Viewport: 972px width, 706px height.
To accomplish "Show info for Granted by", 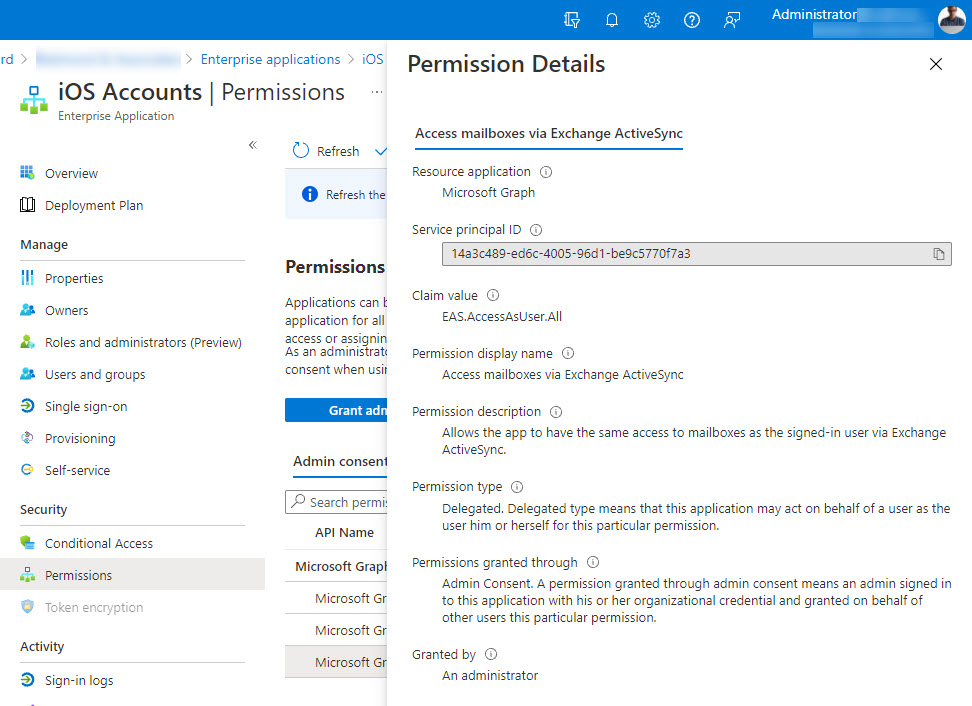I will (491, 654).
